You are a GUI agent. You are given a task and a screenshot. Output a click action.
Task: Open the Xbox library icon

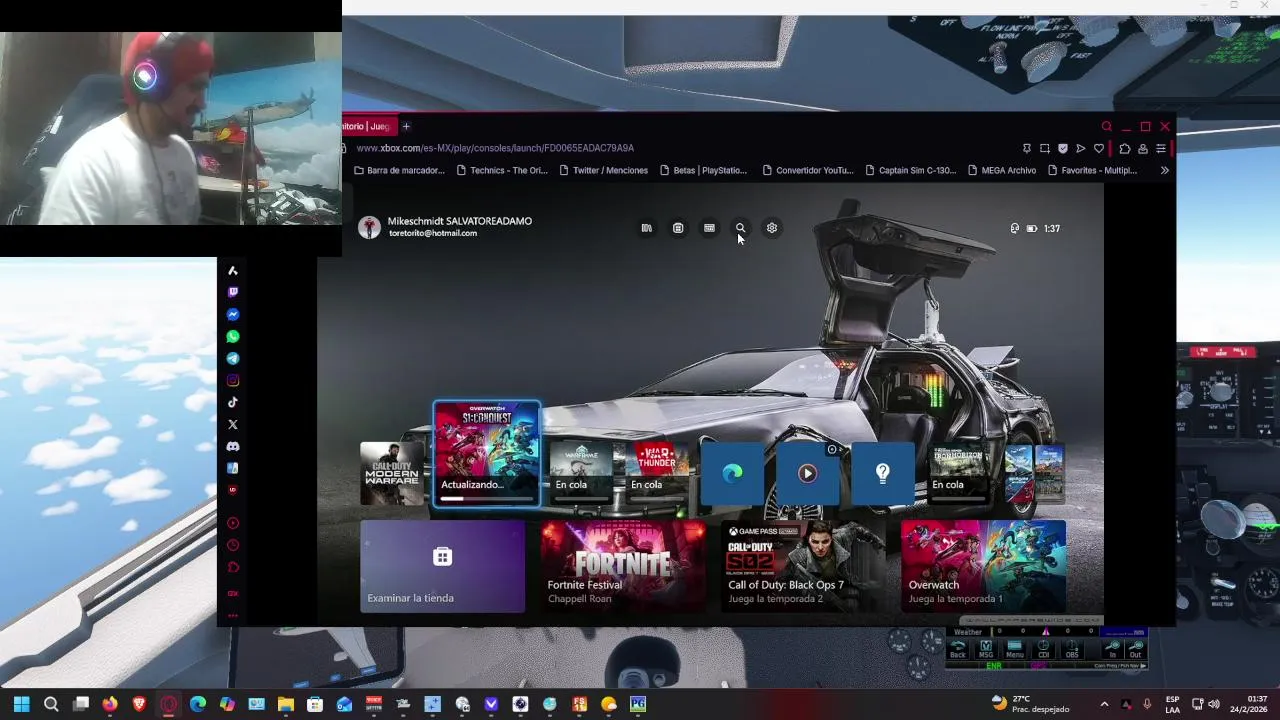647,228
